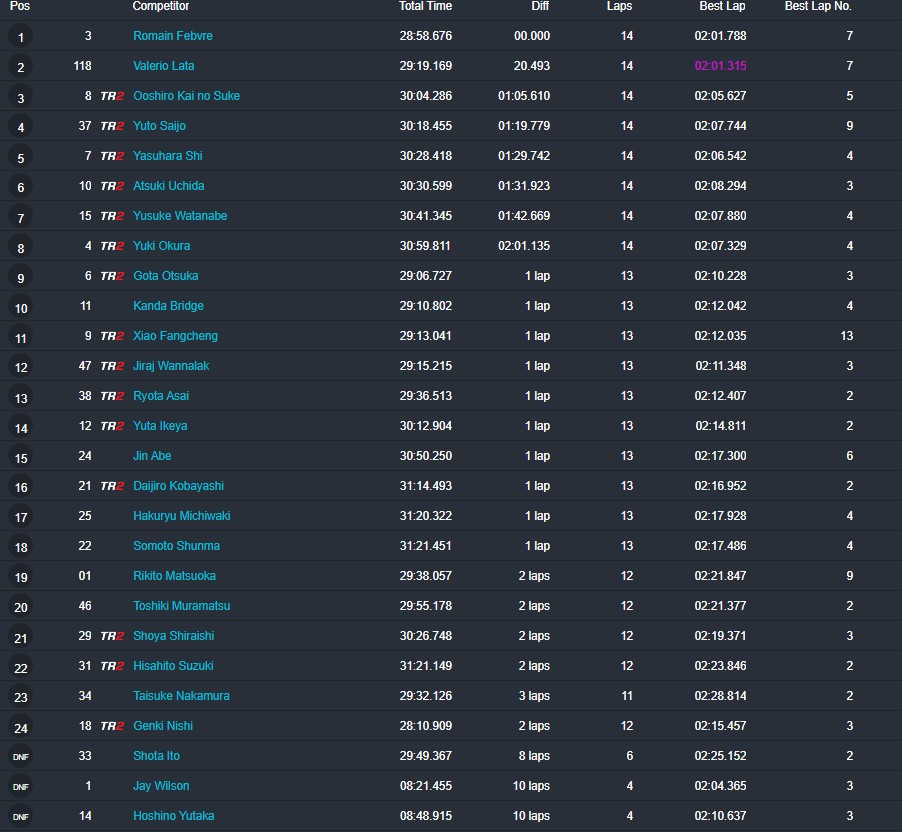The image size is (902, 832).
Task: Click the Pos column header
Action: [x=20, y=6]
